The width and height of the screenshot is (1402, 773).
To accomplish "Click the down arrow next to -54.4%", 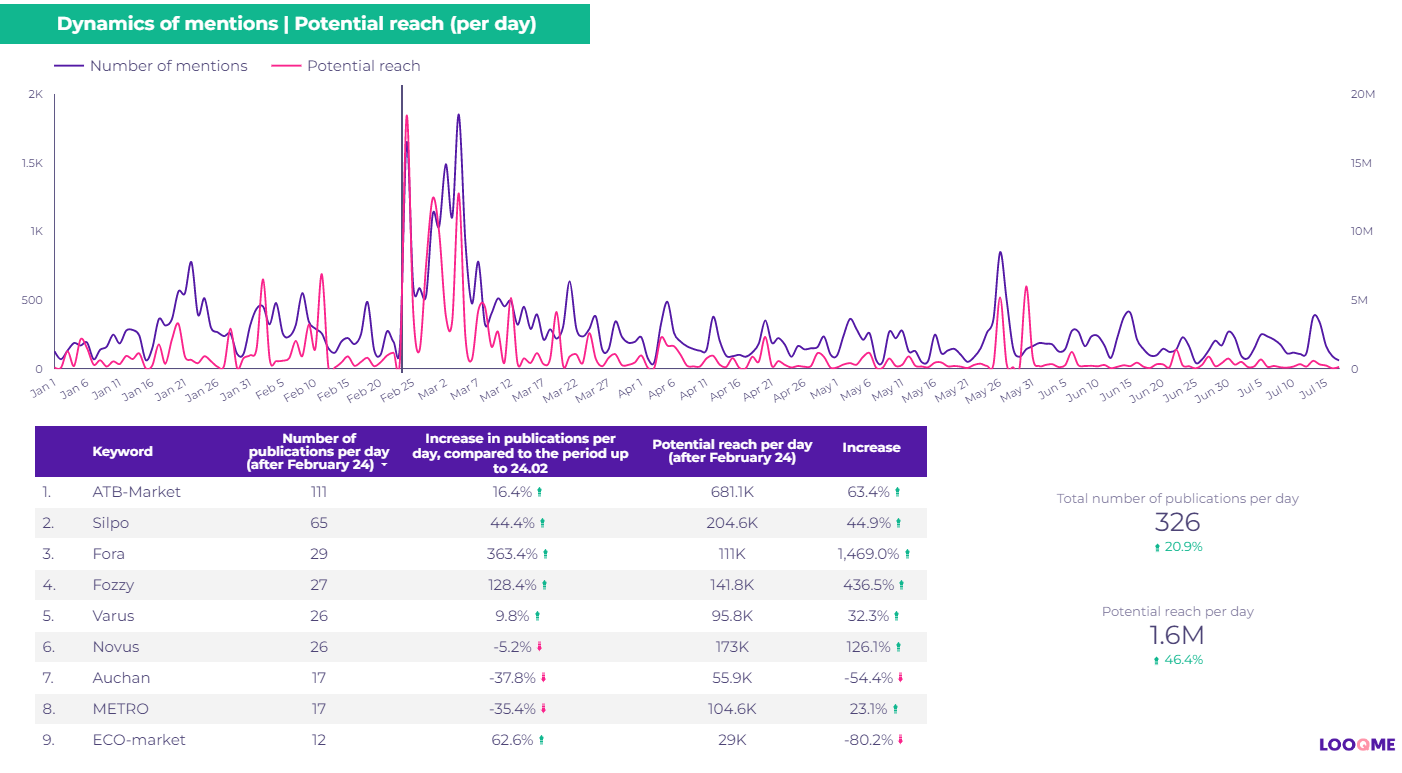I will pos(900,678).
